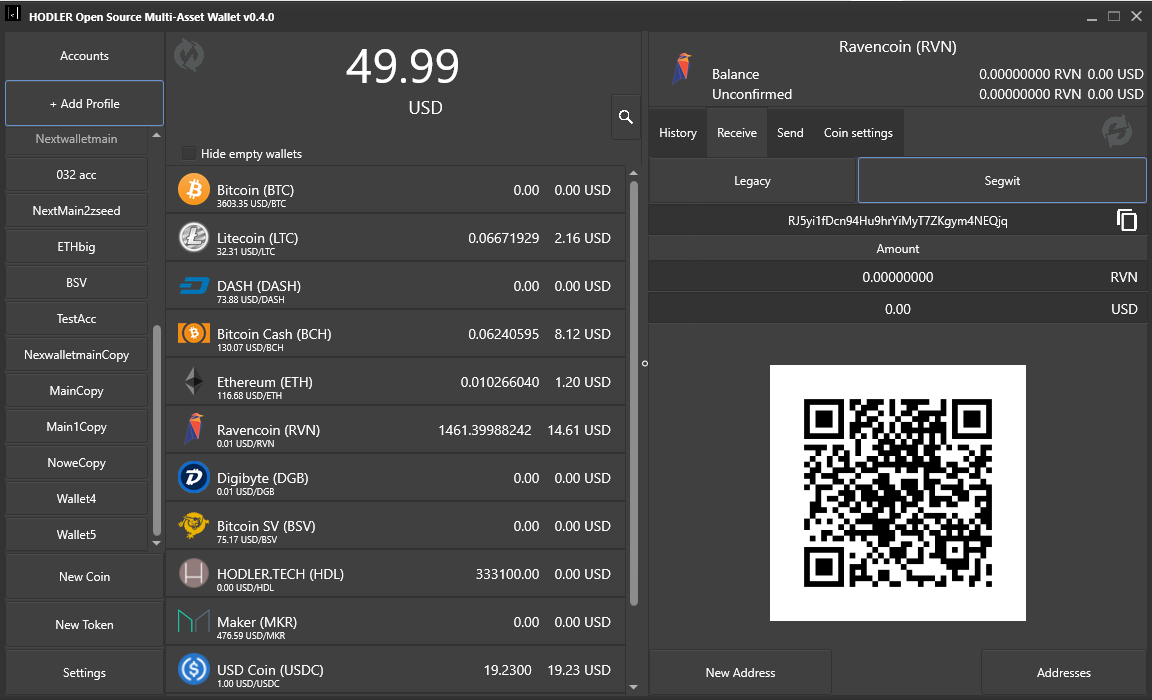This screenshot has height=700, width=1152.
Task: Select the Segwit address type
Action: (x=1002, y=181)
